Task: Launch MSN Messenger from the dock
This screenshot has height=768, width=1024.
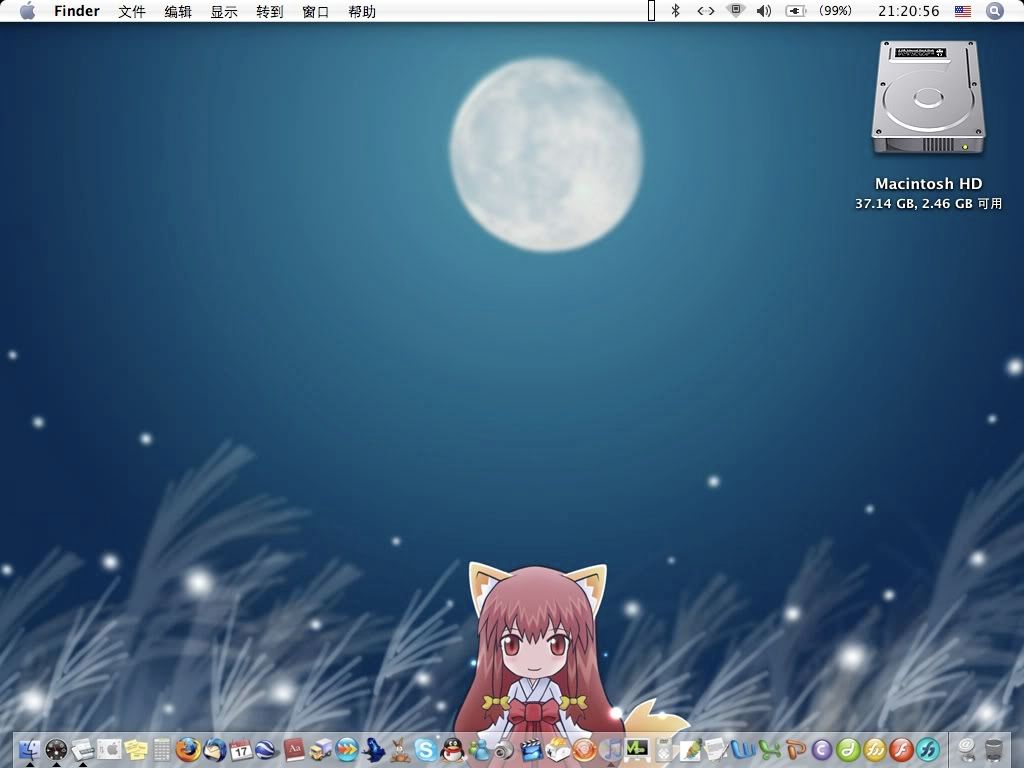Action: 478,749
